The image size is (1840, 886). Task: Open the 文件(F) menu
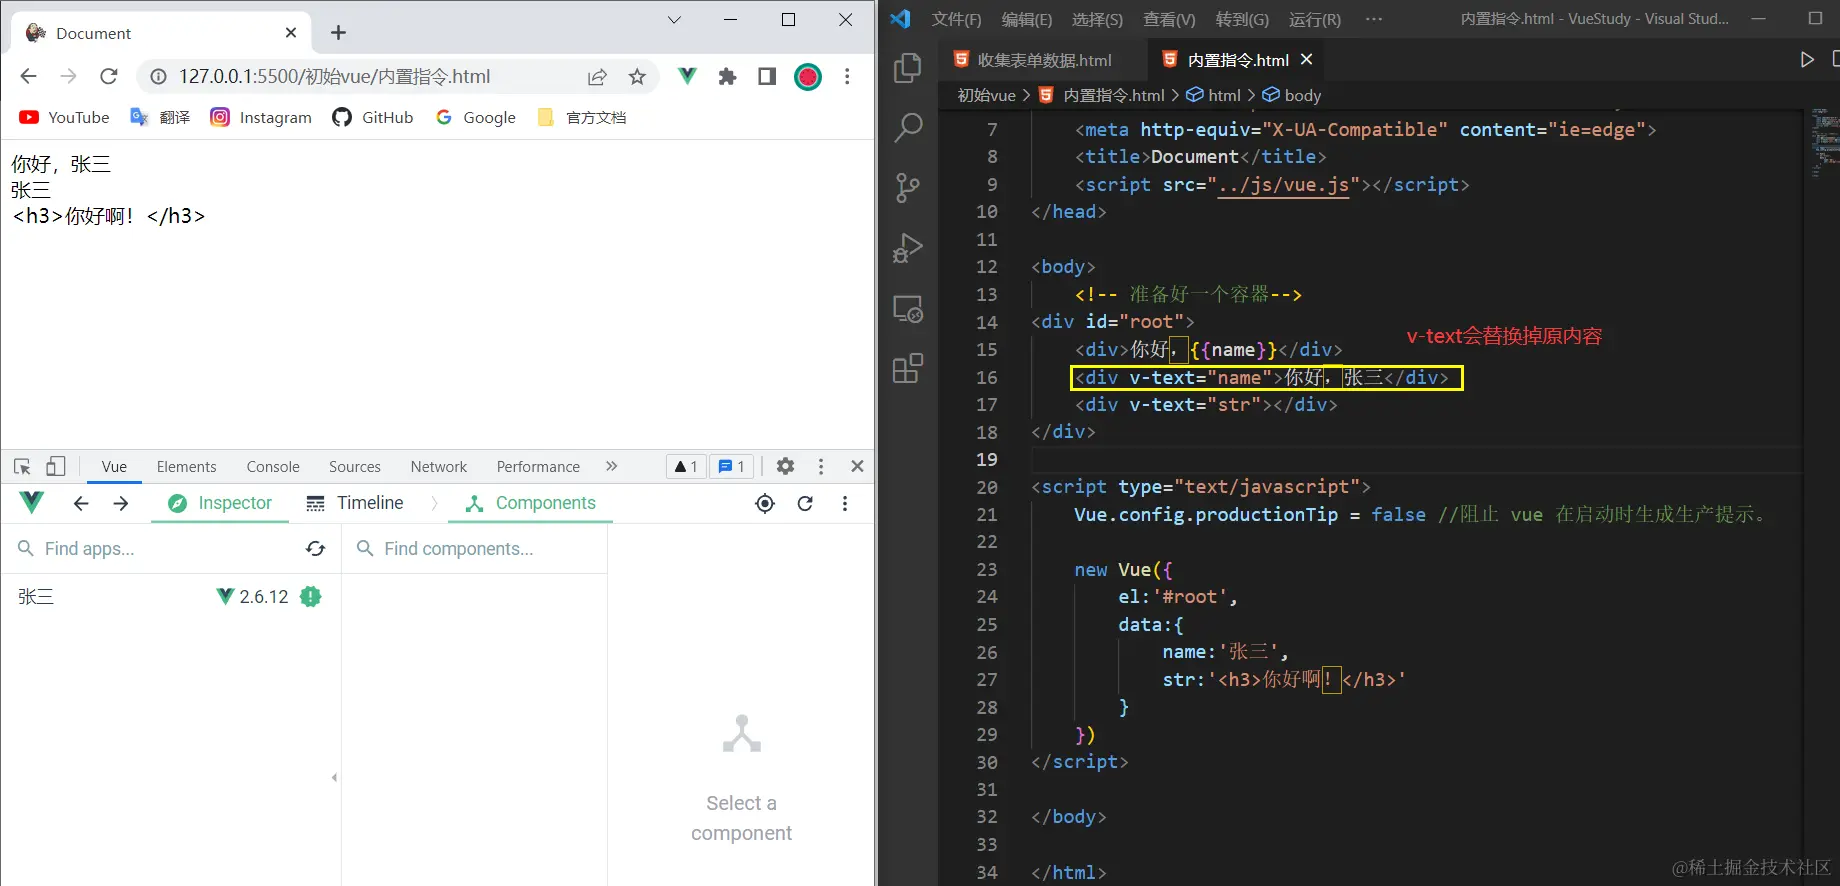(x=956, y=19)
